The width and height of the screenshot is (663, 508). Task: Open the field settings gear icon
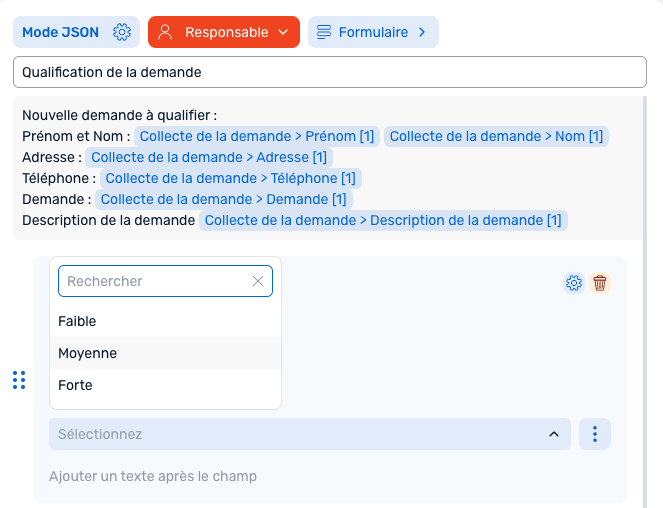click(x=574, y=283)
